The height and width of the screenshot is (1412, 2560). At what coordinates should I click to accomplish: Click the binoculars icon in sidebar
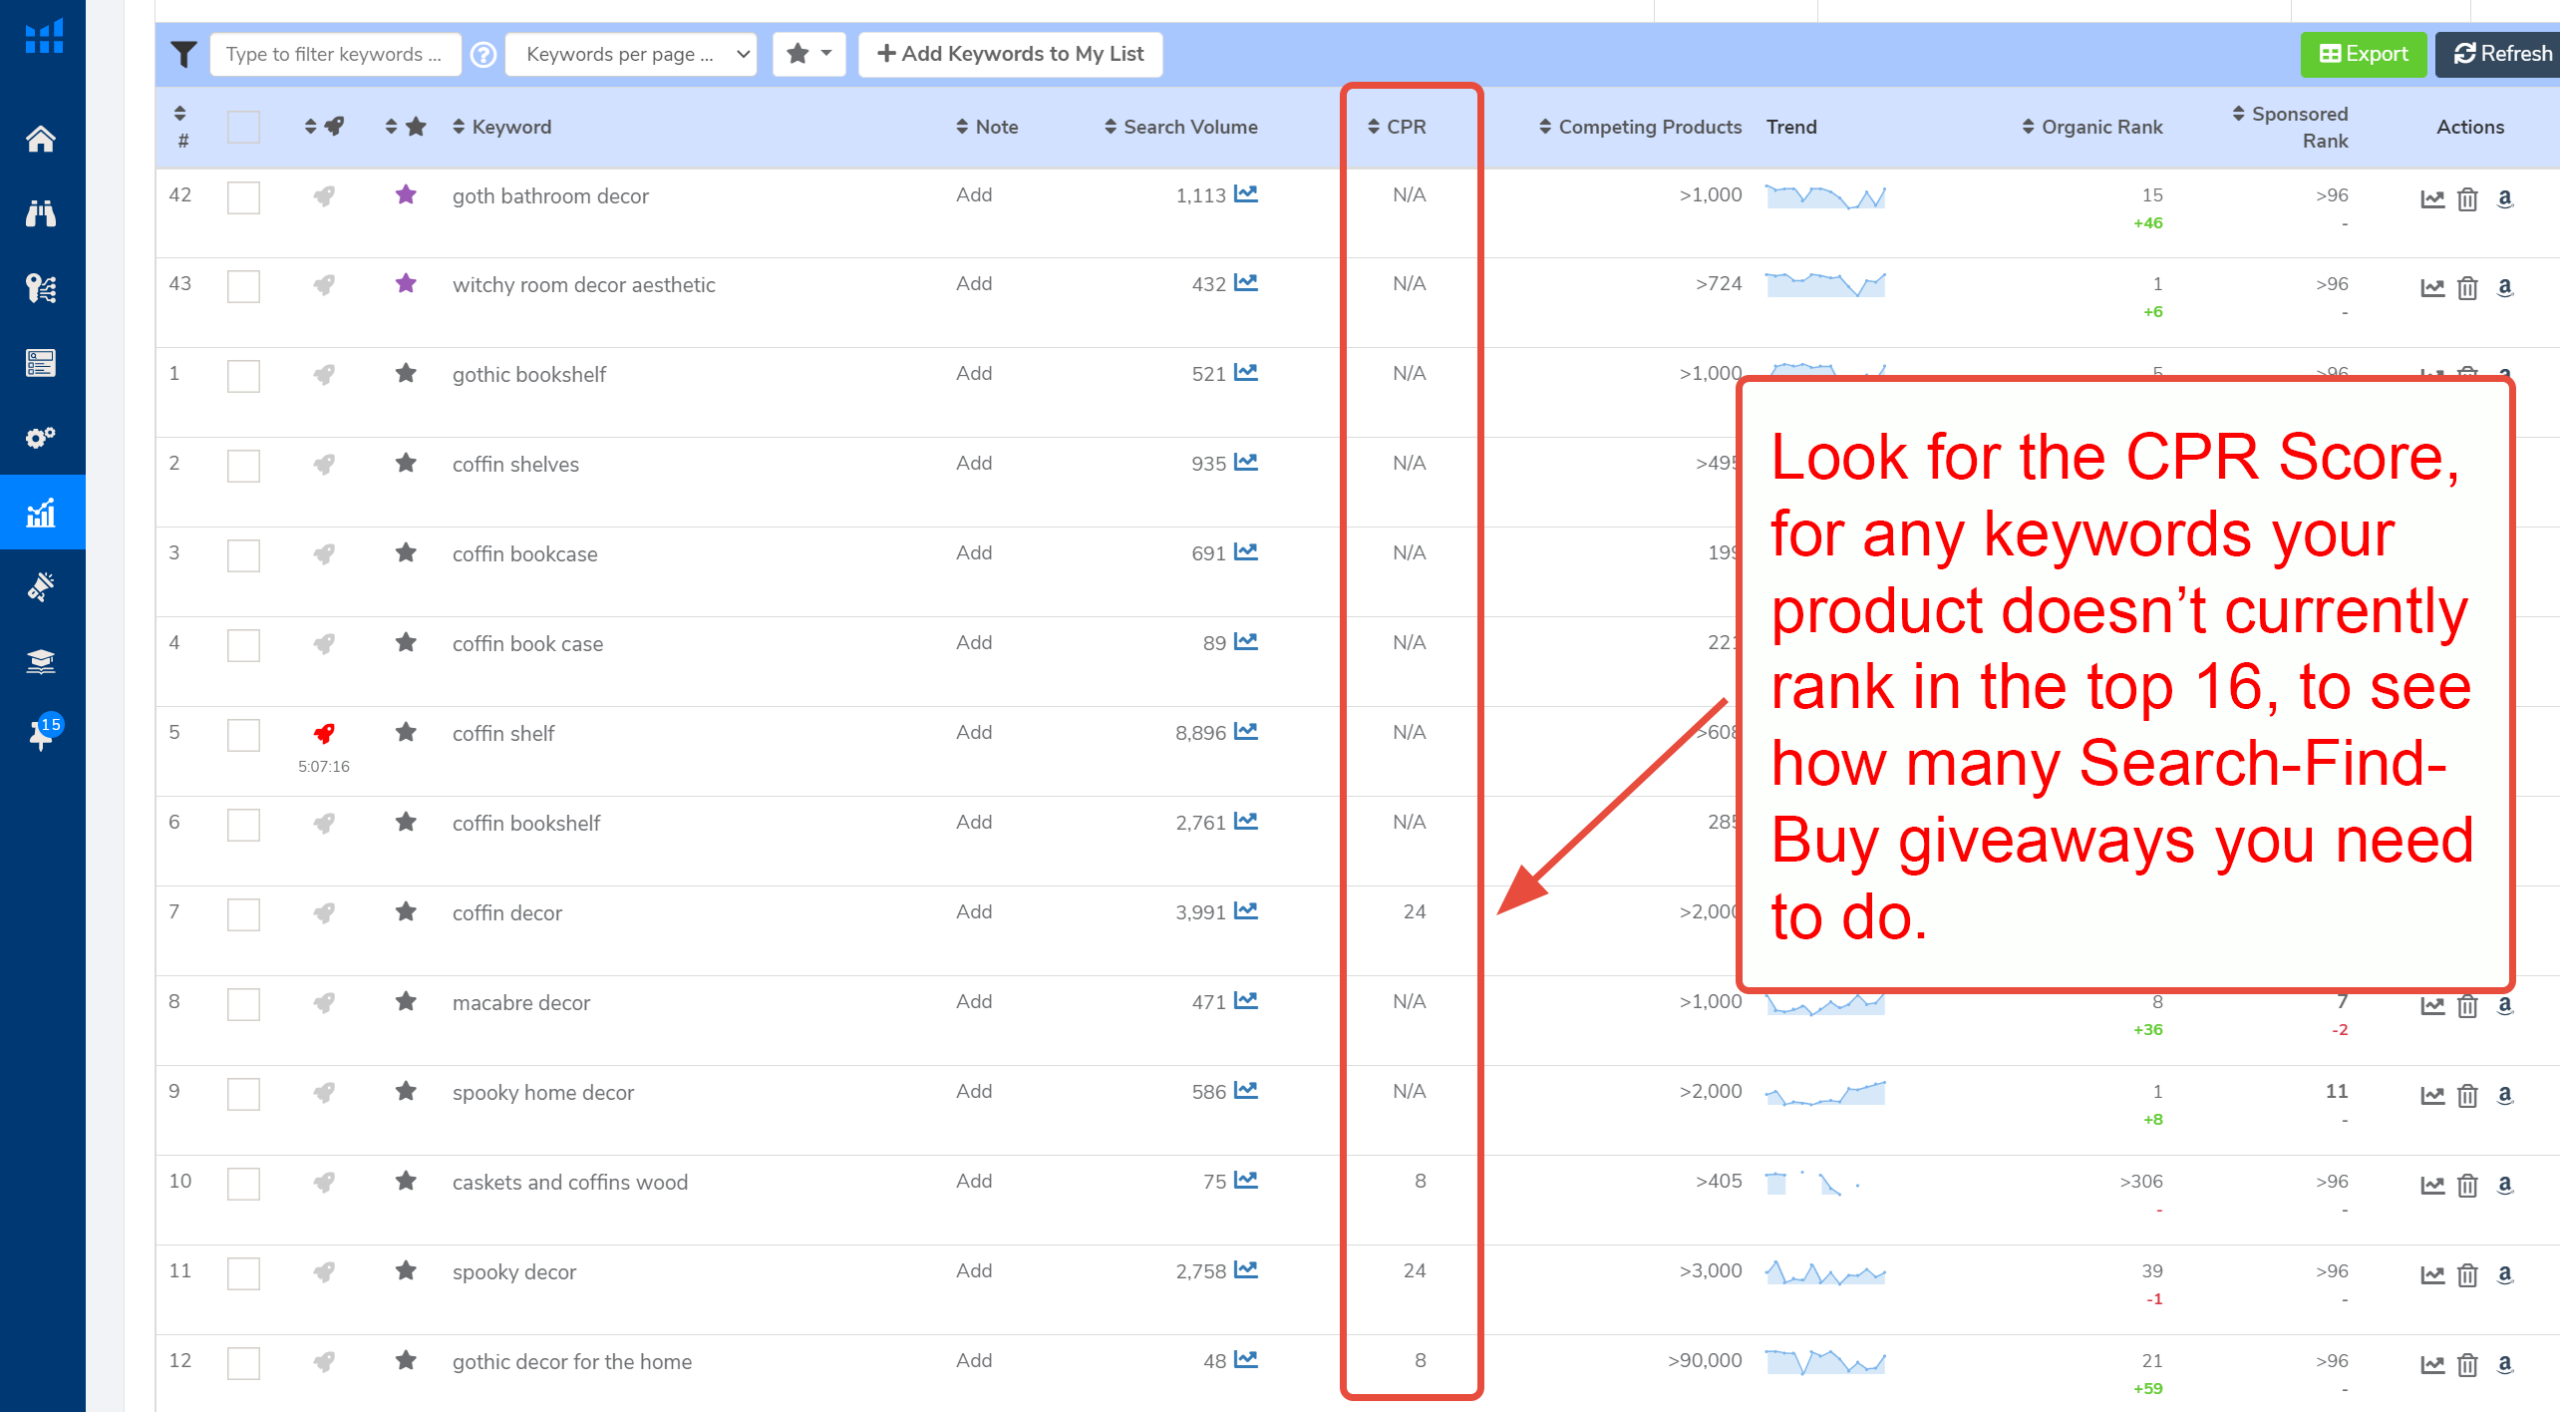pyautogui.click(x=41, y=213)
